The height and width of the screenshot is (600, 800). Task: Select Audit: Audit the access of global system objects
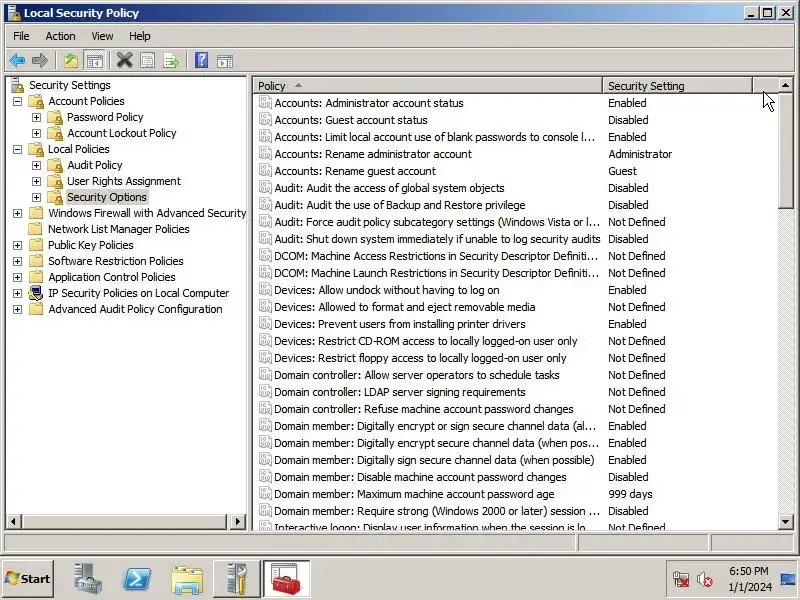coord(389,188)
